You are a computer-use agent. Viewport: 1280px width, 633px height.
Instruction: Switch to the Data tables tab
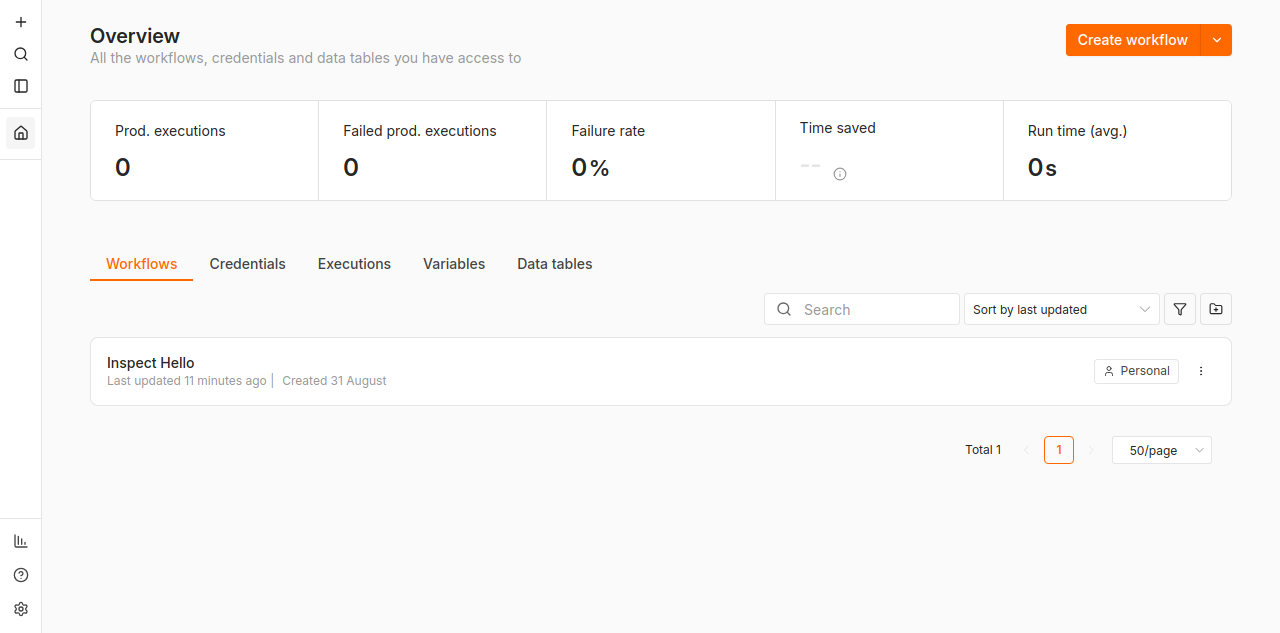[x=554, y=264]
